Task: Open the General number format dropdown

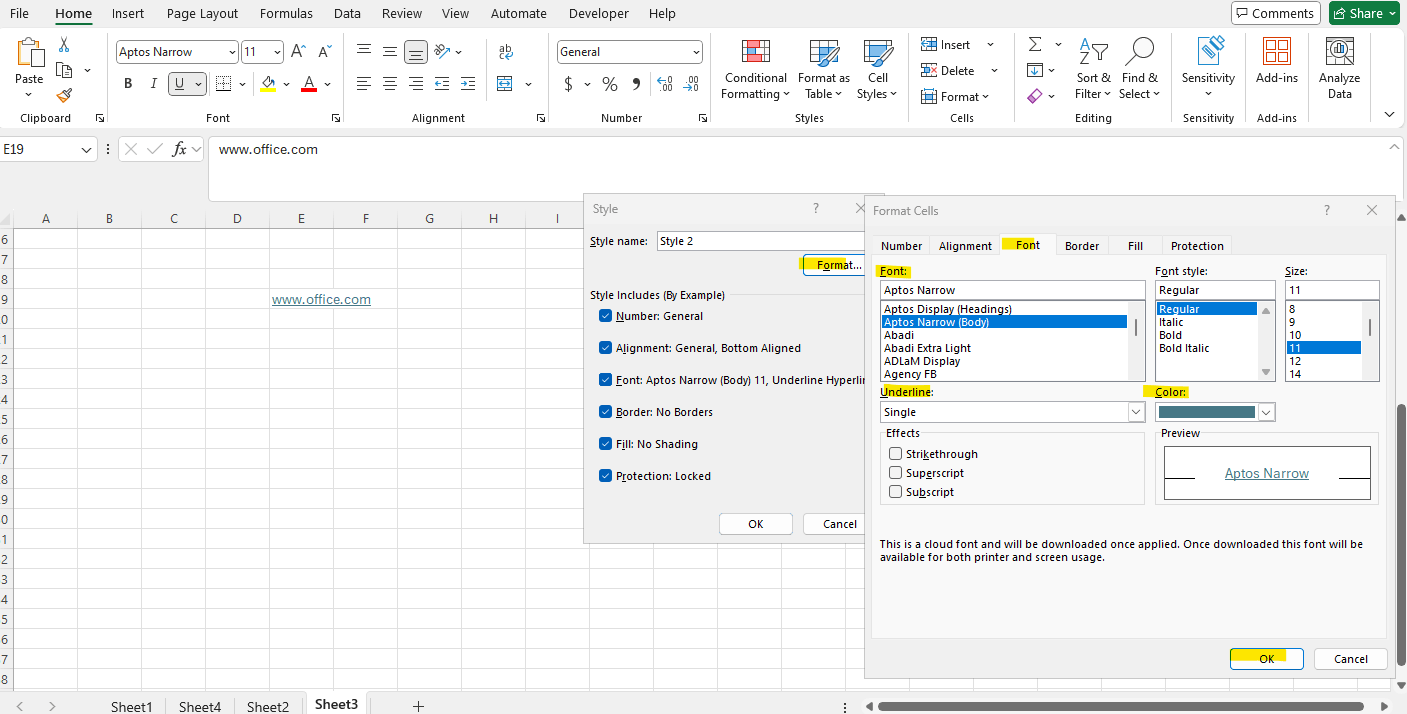Action: click(695, 51)
